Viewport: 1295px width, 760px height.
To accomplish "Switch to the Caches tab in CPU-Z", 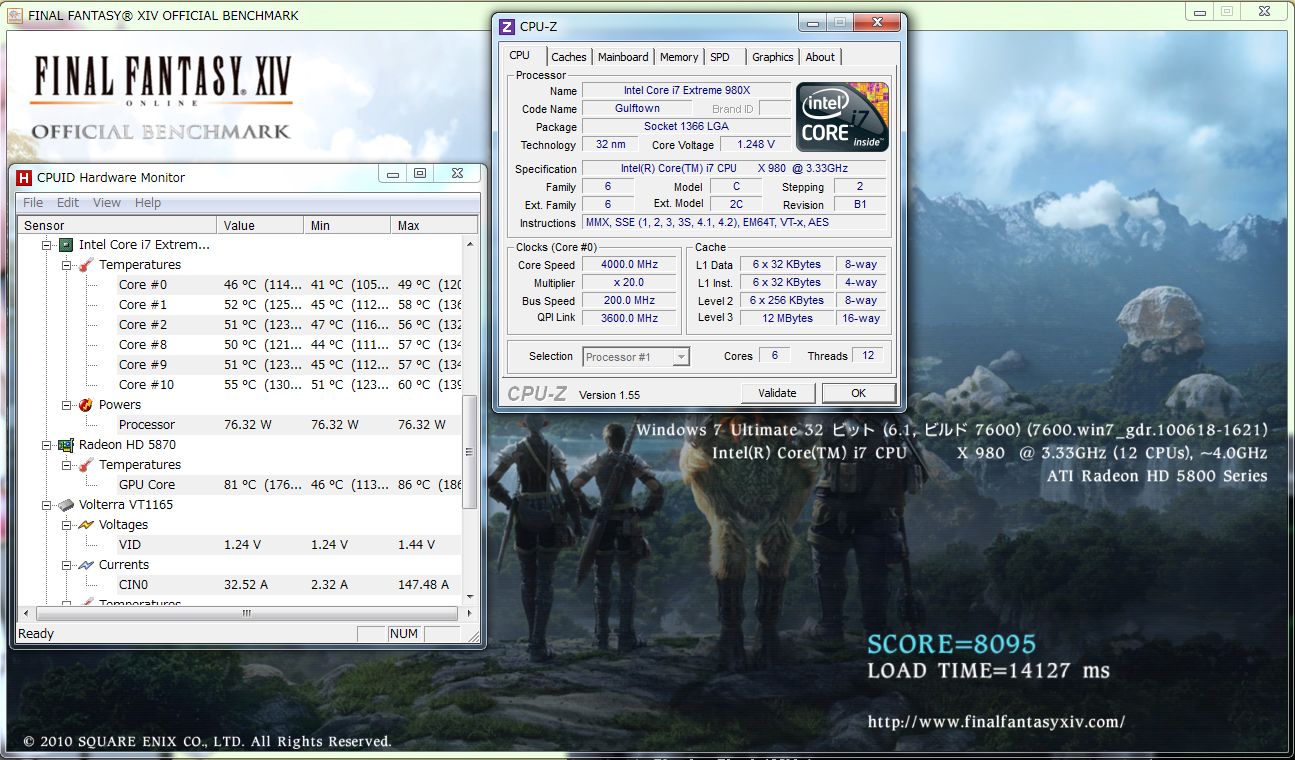I will point(569,57).
